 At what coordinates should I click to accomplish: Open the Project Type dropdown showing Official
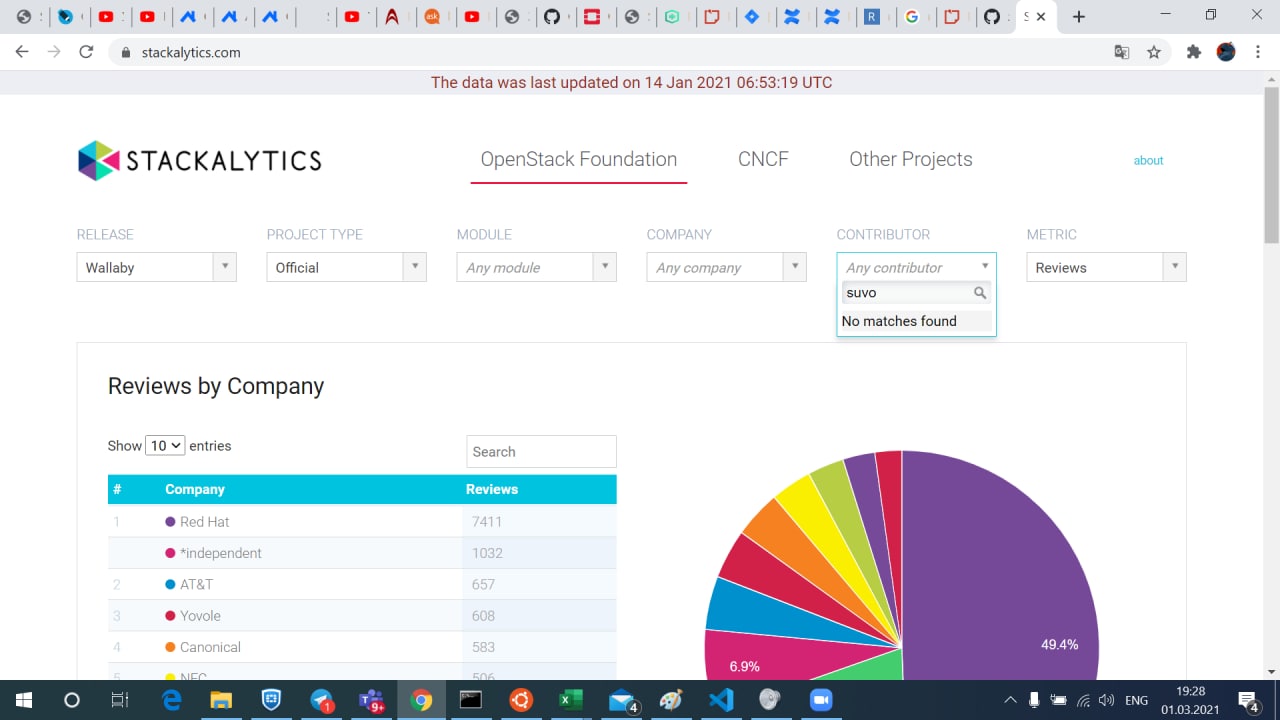(346, 267)
